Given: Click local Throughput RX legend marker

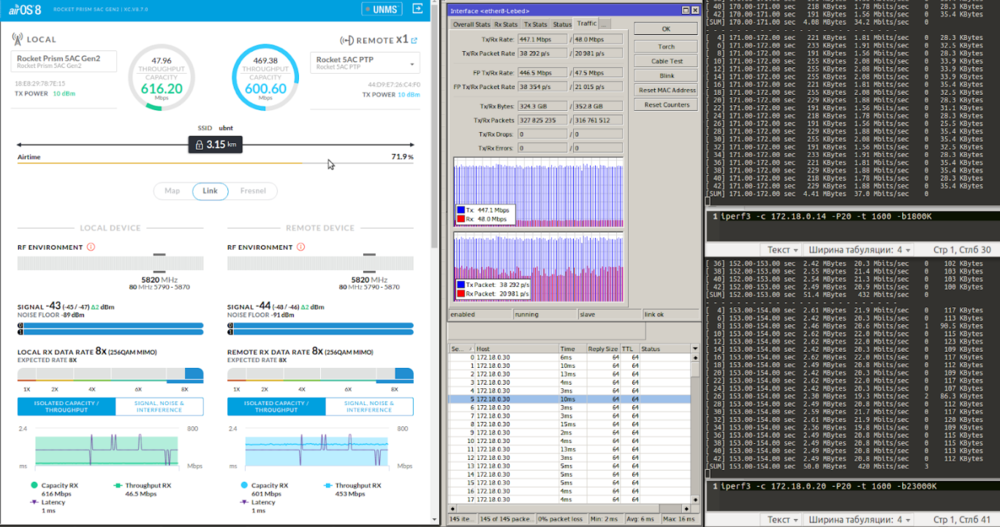Looking at the screenshot, I should [x=118, y=486].
